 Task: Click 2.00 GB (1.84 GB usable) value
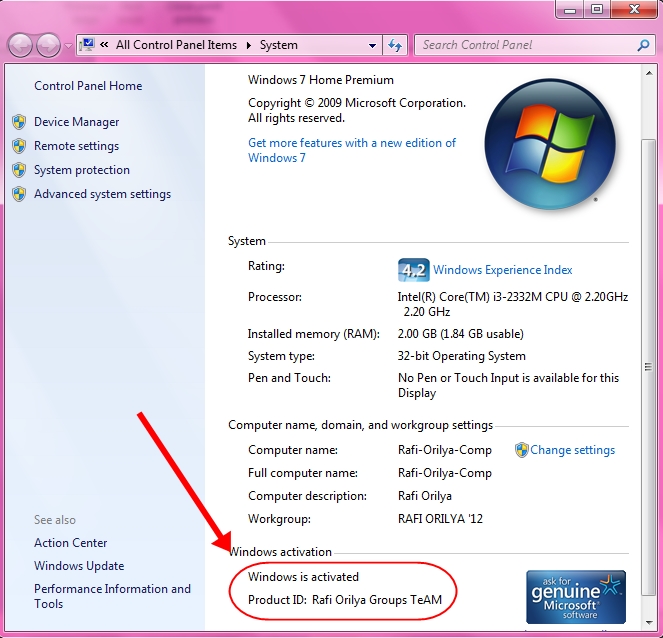[x=460, y=334]
